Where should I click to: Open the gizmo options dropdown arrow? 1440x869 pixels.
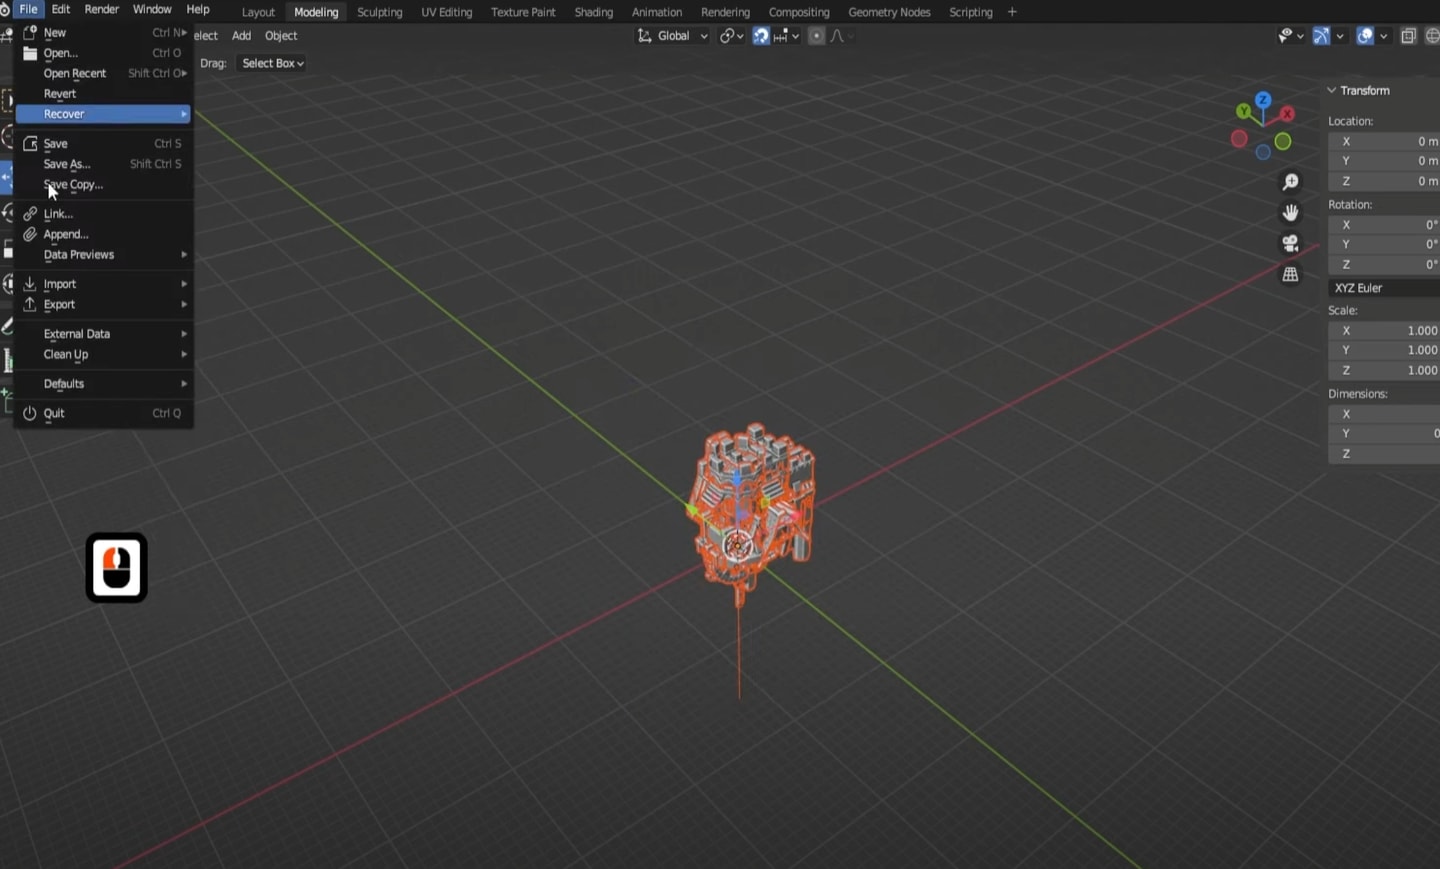[x=1340, y=36]
